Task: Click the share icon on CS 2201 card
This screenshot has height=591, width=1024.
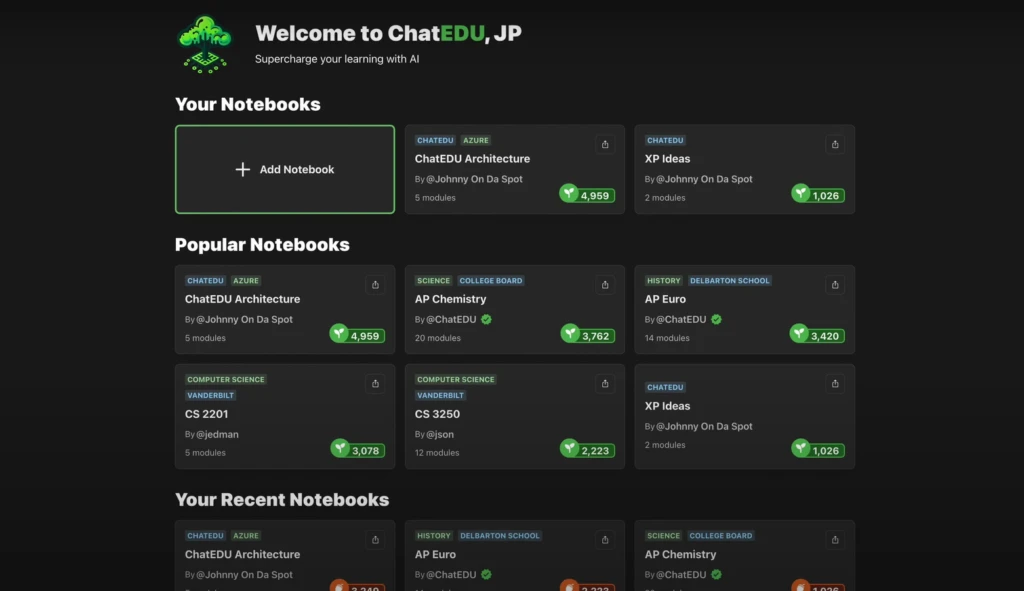Action: (x=375, y=383)
